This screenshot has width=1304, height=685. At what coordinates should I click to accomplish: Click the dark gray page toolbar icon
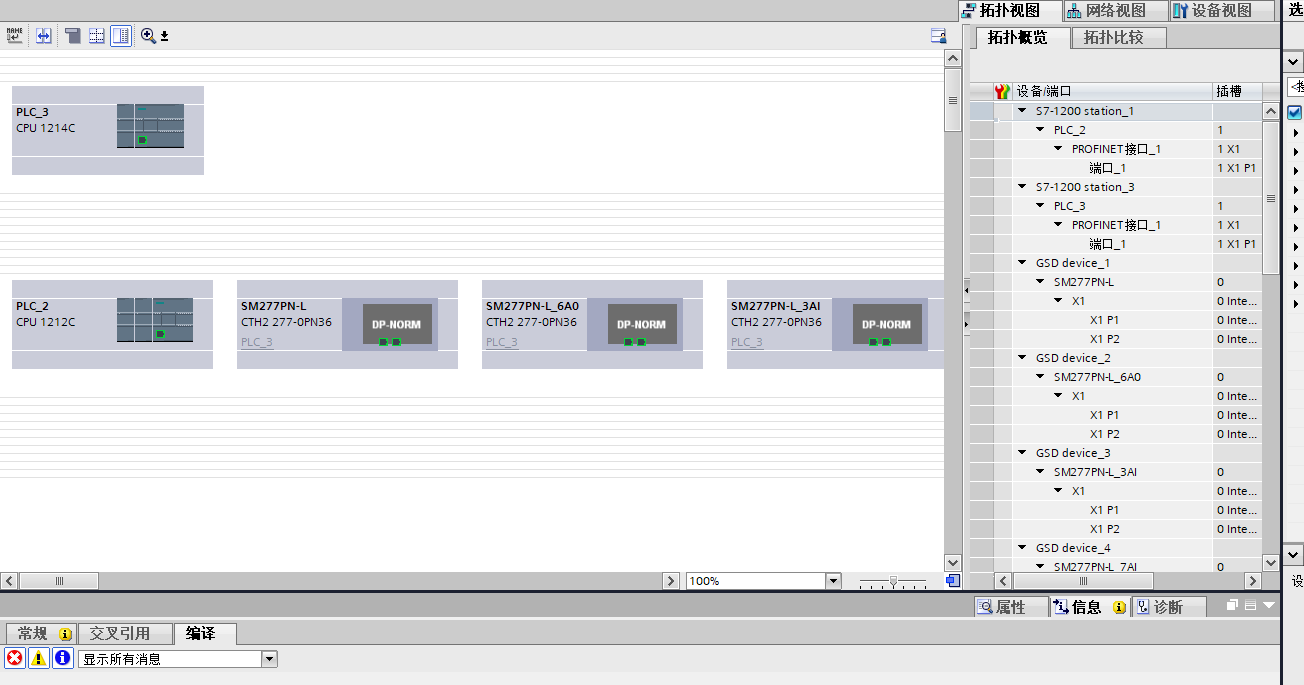pyautogui.click(x=72, y=36)
